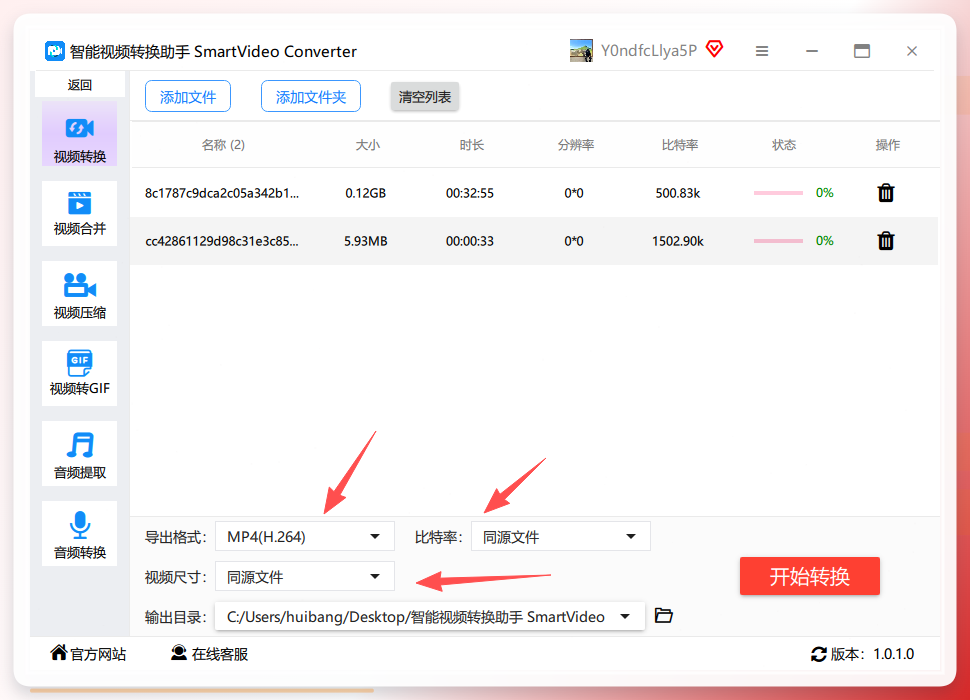Delete the cc42861129d98c31e3c85 file row

[x=886, y=241]
